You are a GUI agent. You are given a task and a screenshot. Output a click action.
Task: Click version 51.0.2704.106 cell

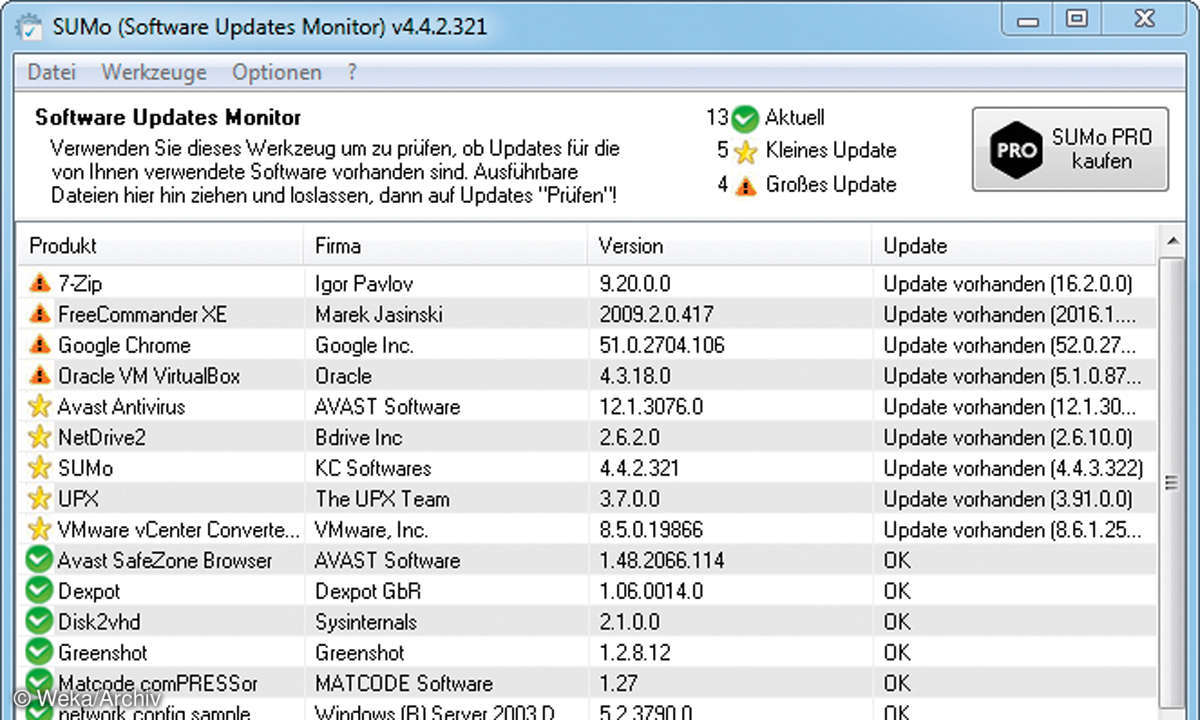point(662,346)
